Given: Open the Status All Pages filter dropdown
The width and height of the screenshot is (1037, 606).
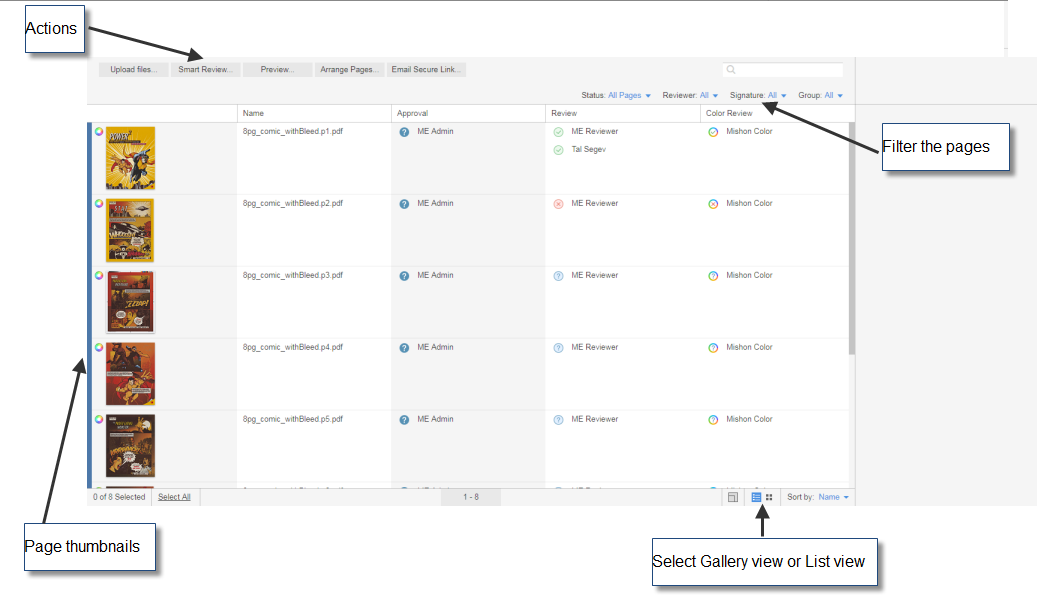Looking at the screenshot, I should click(630, 96).
